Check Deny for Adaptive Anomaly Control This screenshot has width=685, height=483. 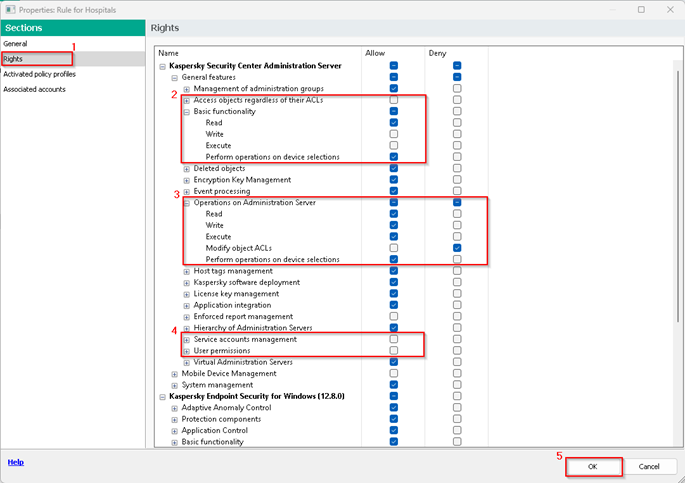click(457, 407)
